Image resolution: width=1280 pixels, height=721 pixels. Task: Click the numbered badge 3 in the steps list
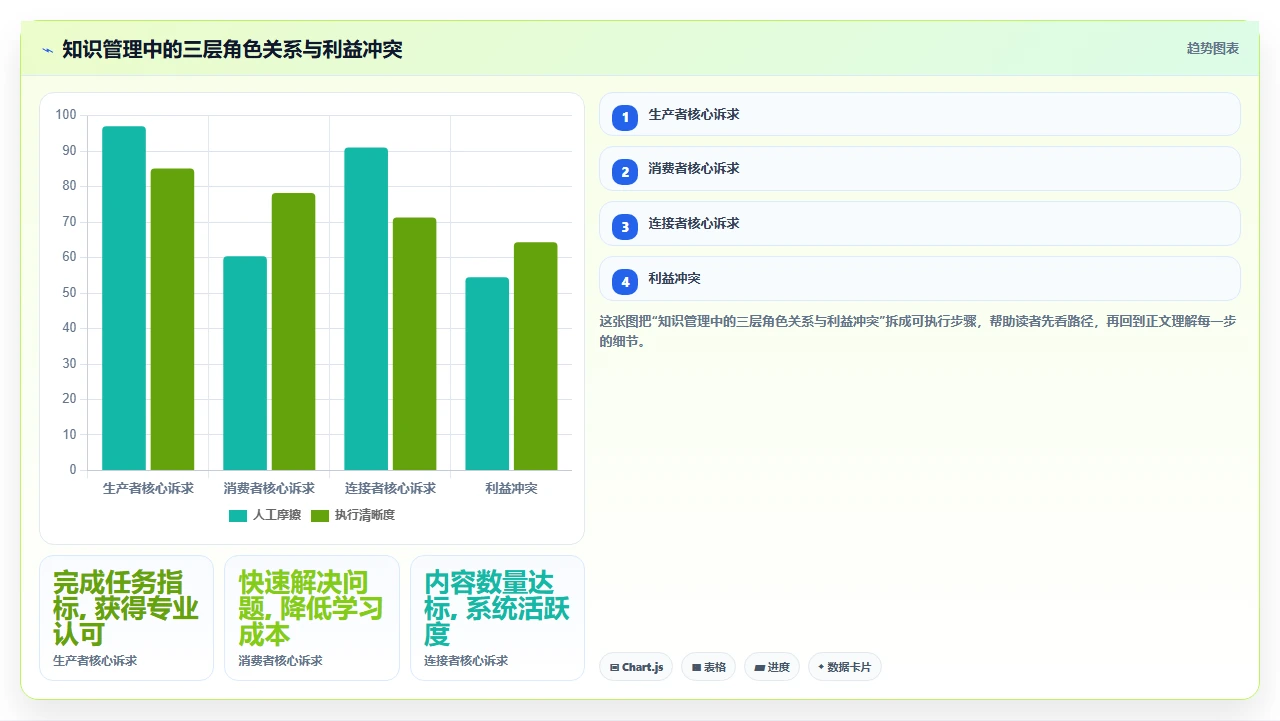pyautogui.click(x=625, y=226)
